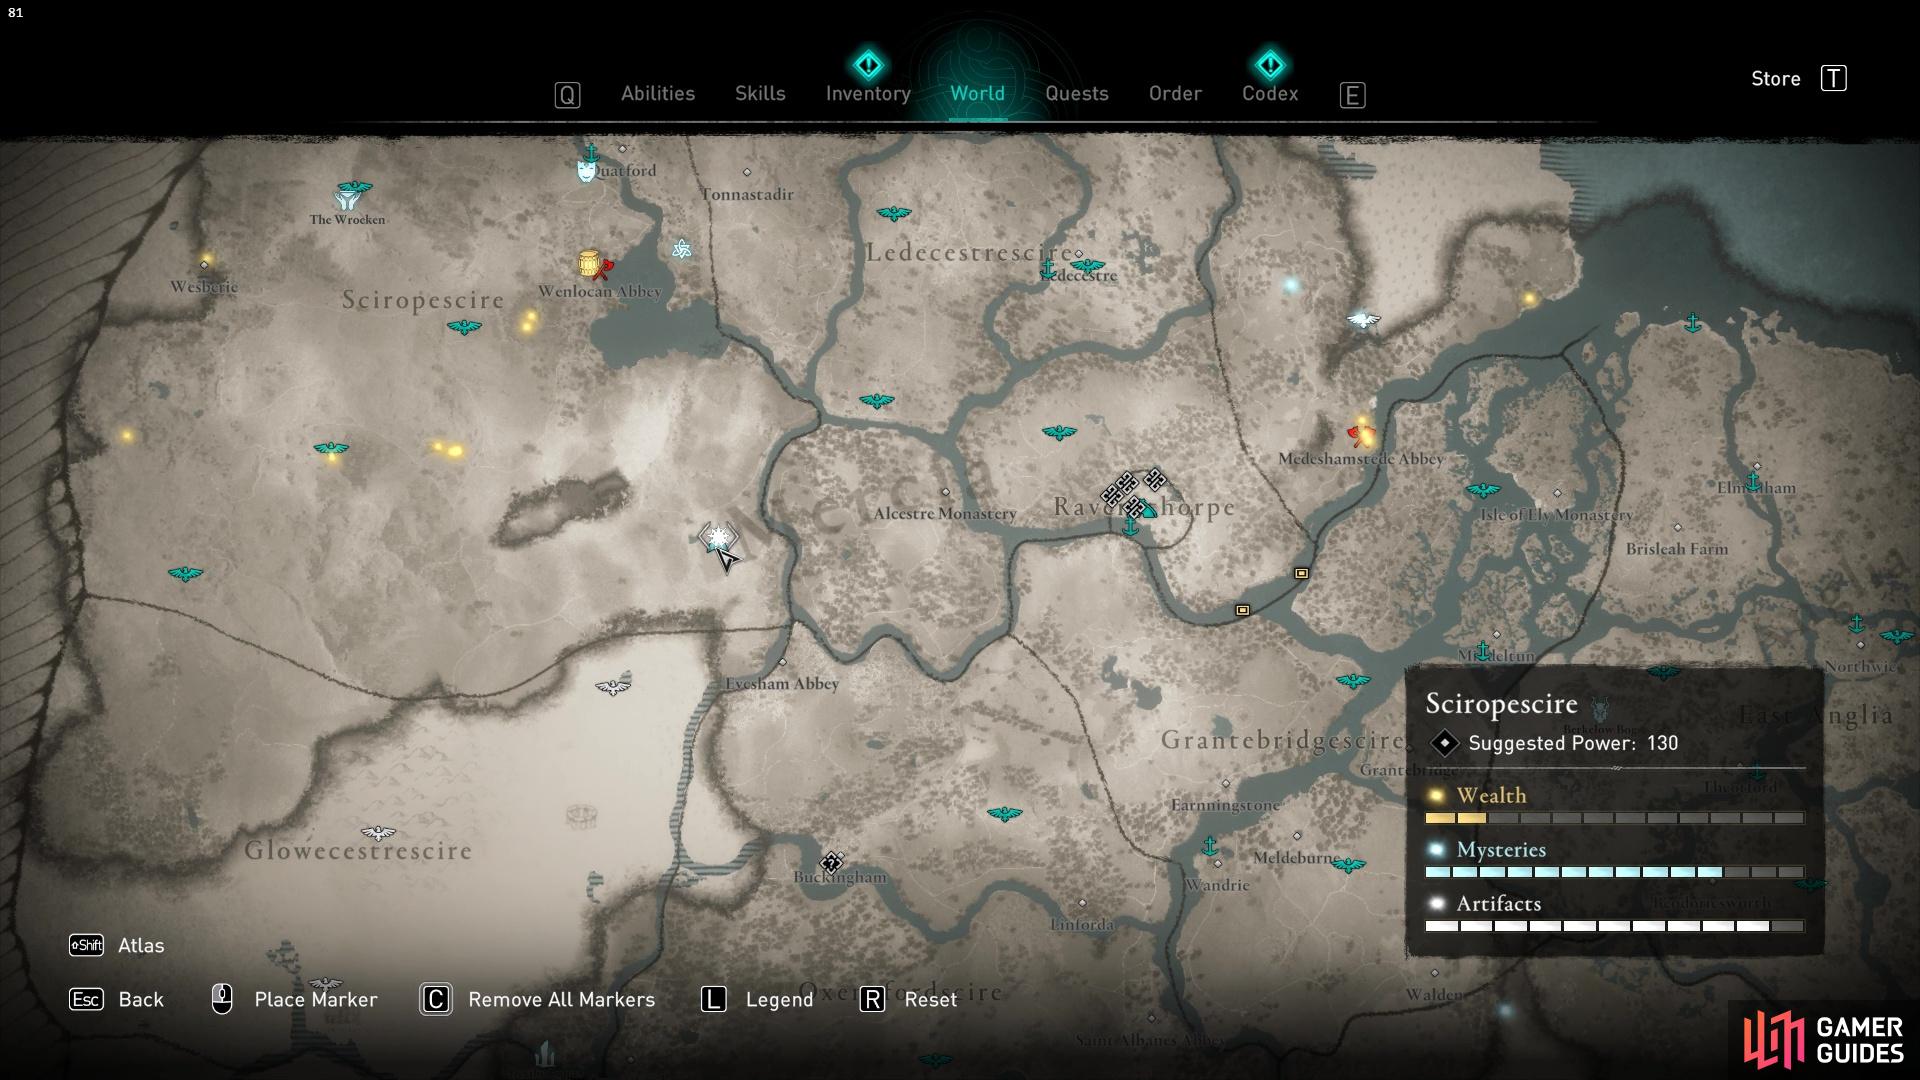Click the Shift key Atlas icon
The width and height of the screenshot is (1920, 1080).
[x=86, y=945]
